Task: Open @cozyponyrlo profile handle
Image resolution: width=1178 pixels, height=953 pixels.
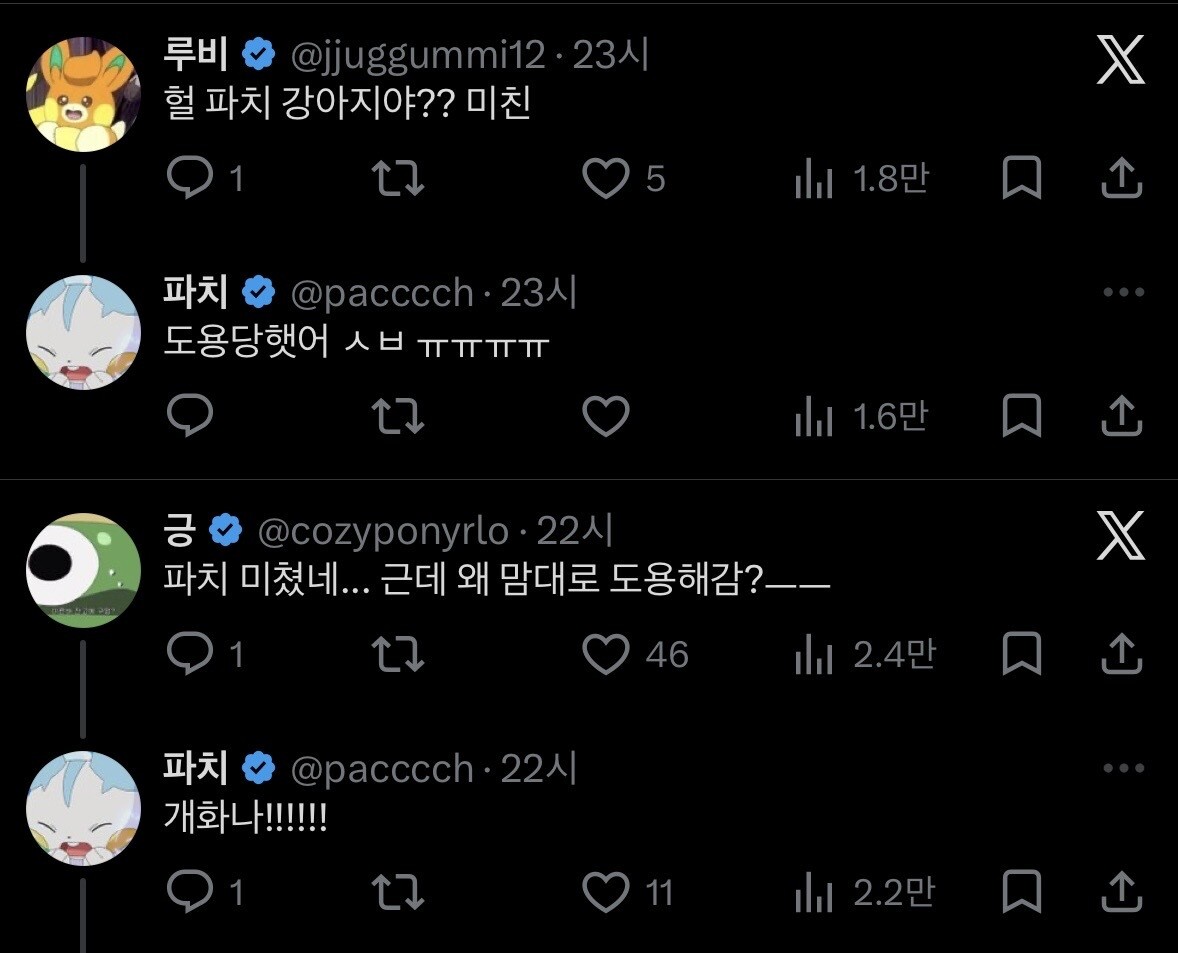Action: point(384,532)
